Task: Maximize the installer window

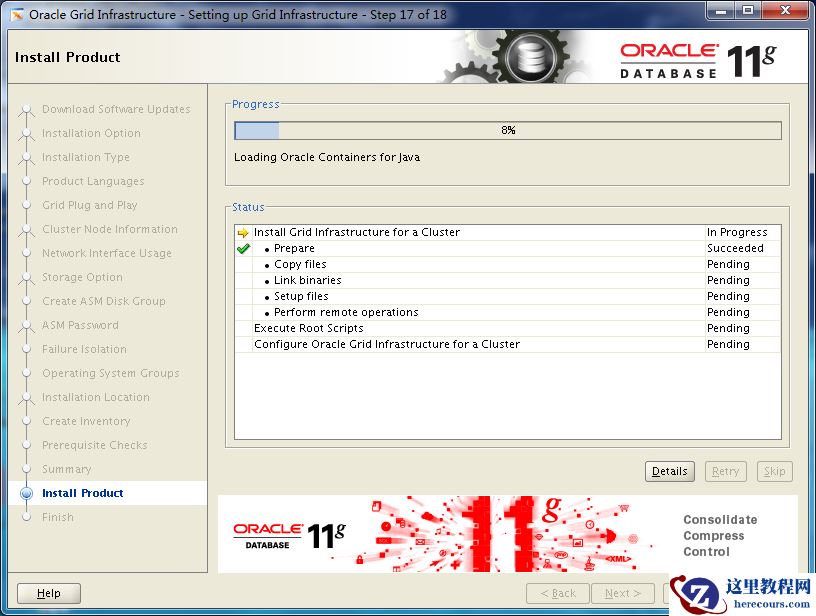Action: [748, 10]
